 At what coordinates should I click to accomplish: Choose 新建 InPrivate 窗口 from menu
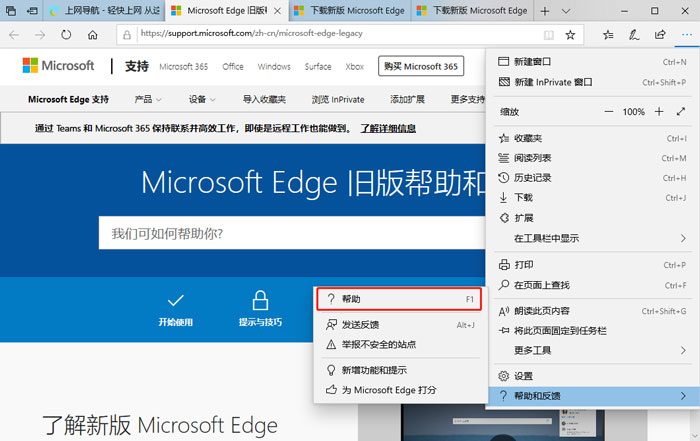[553, 82]
